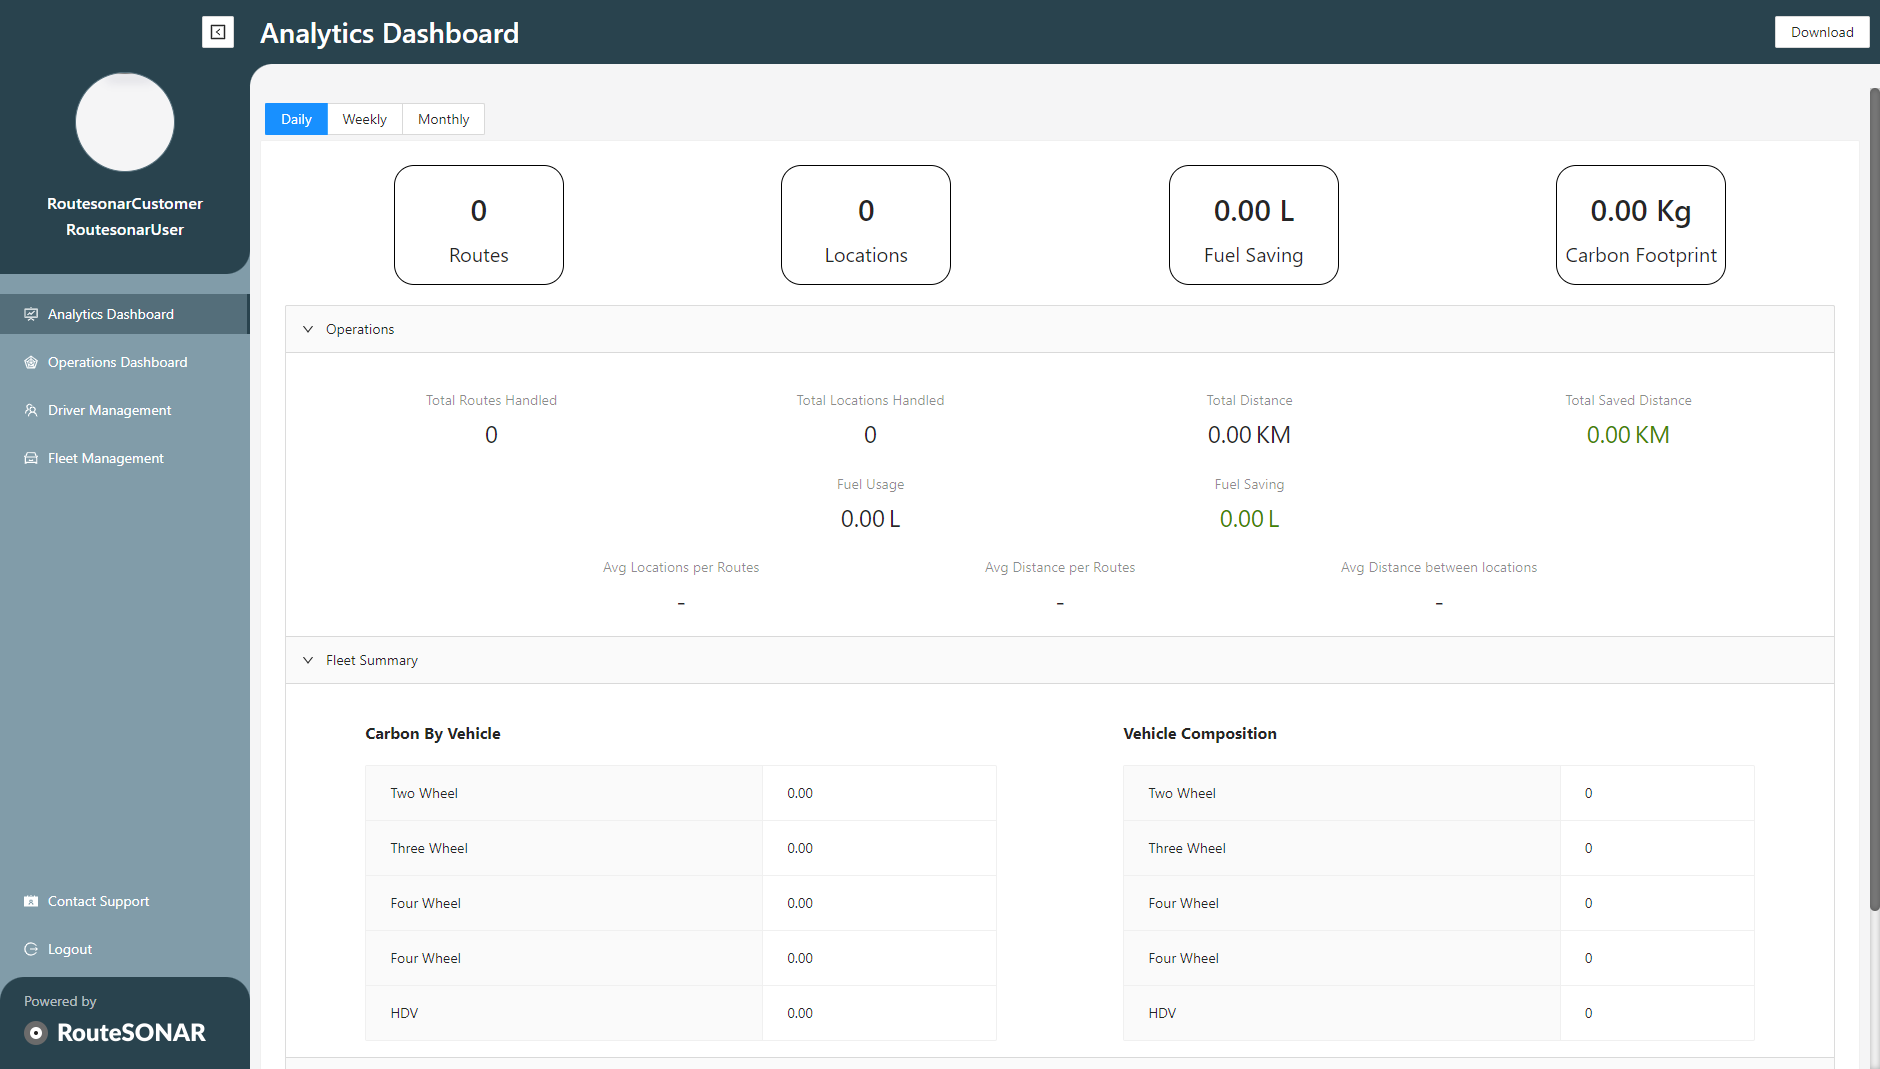Click the Carbon Footprint summary card

click(1641, 225)
